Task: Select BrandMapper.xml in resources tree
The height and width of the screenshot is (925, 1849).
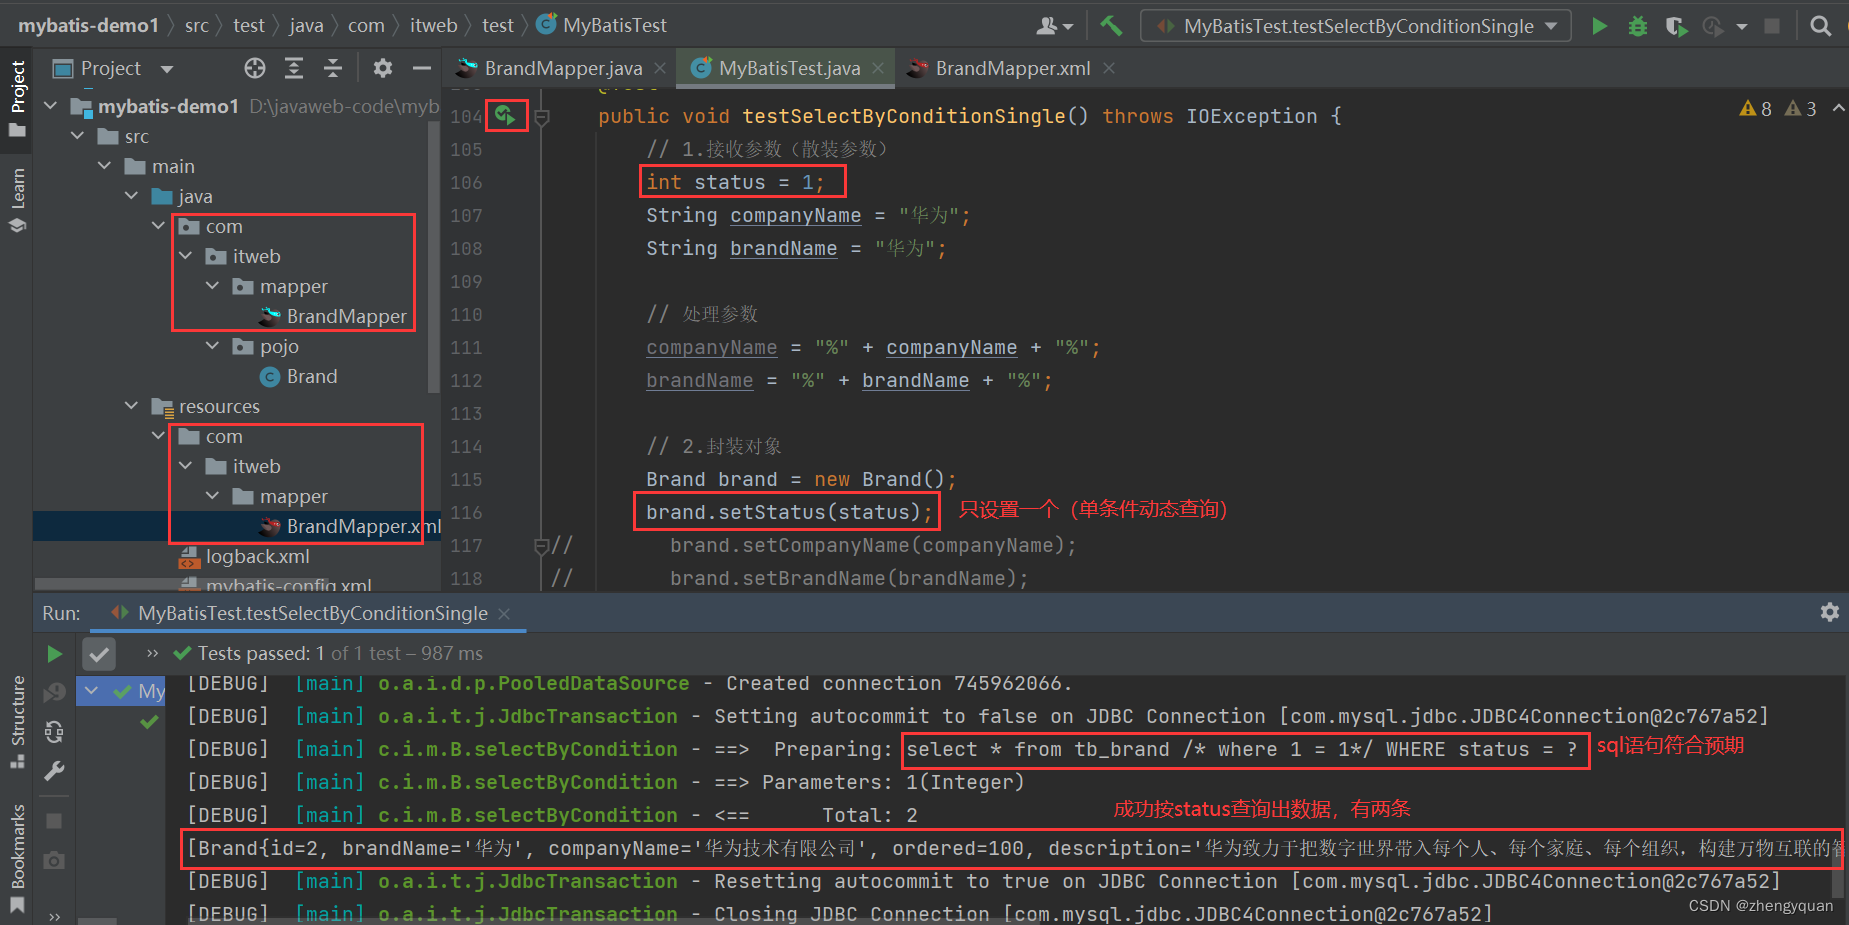Action: tap(350, 526)
